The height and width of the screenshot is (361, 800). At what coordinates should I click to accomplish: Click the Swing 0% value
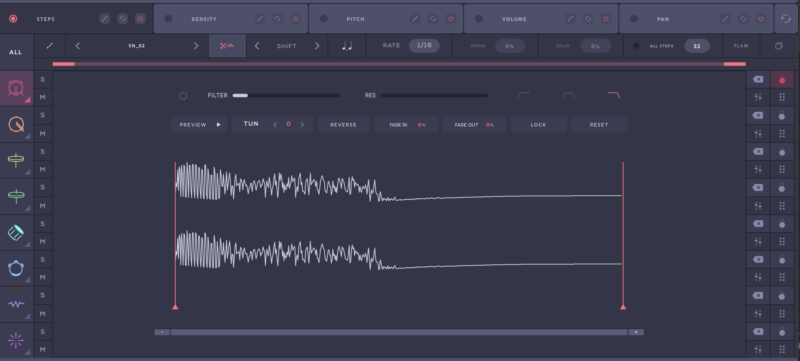[510, 46]
